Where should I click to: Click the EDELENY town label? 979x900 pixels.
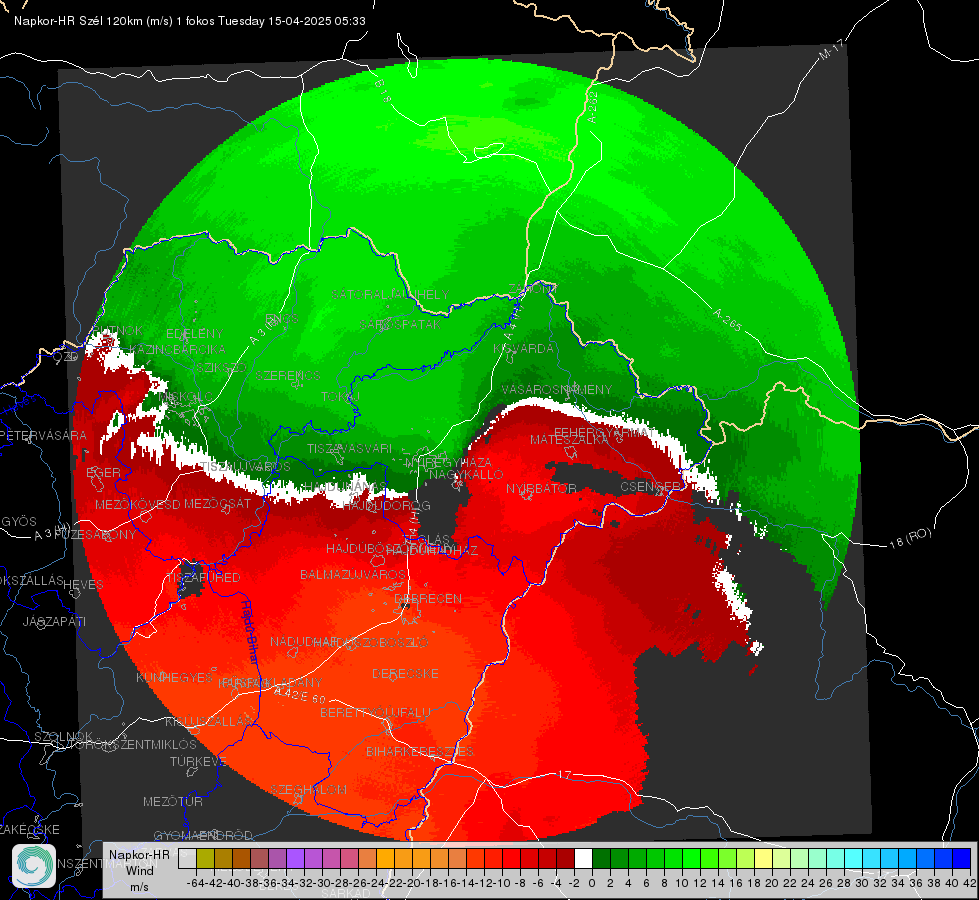click(195, 334)
